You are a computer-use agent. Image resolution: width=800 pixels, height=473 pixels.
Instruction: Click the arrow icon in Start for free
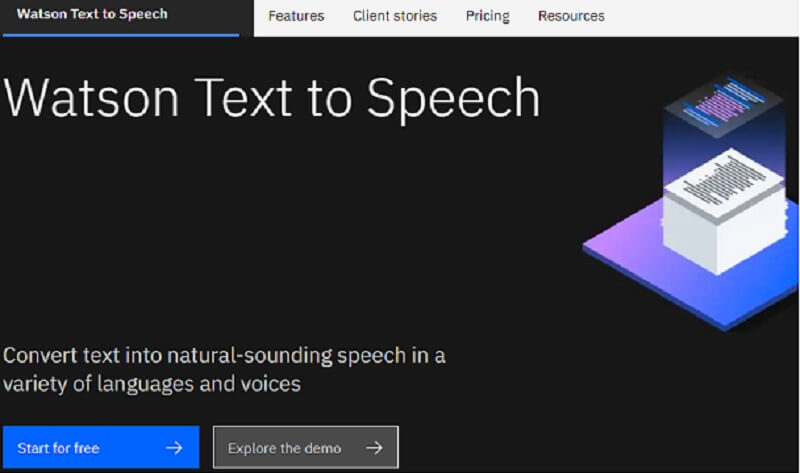174,448
